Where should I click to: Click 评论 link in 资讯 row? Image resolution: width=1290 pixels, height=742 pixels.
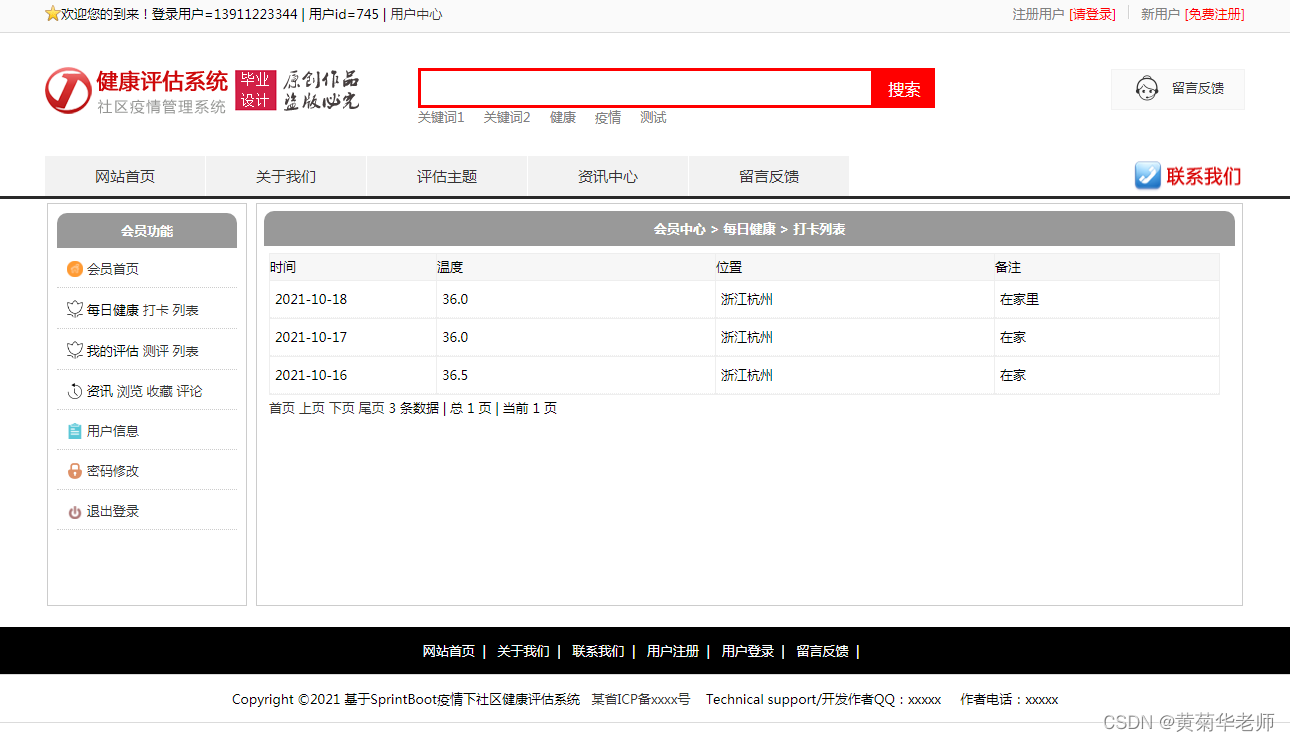[x=190, y=391]
